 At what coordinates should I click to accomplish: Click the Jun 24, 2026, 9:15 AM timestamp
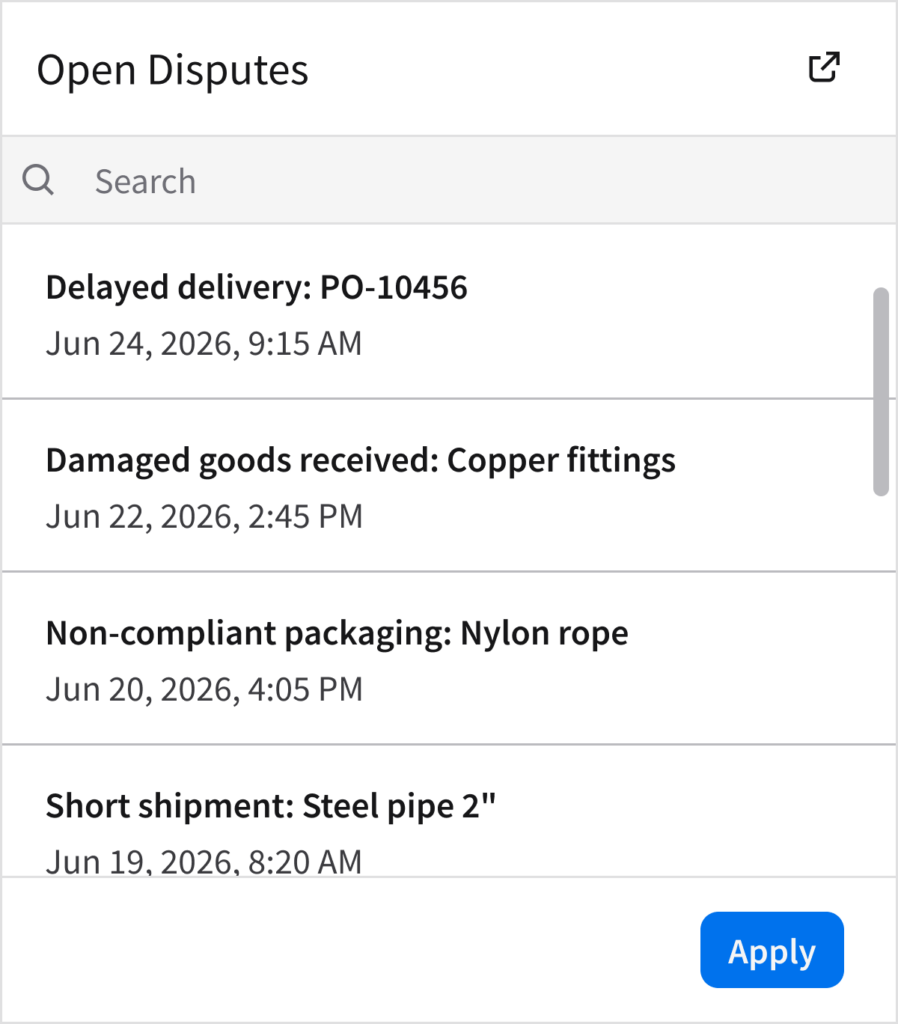[204, 344]
